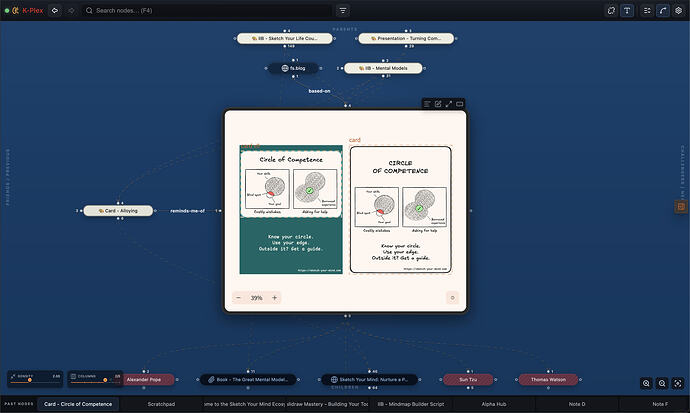Open Book - The Great Mental Model... node
This screenshot has height=413, width=690.
pyautogui.click(x=249, y=379)
